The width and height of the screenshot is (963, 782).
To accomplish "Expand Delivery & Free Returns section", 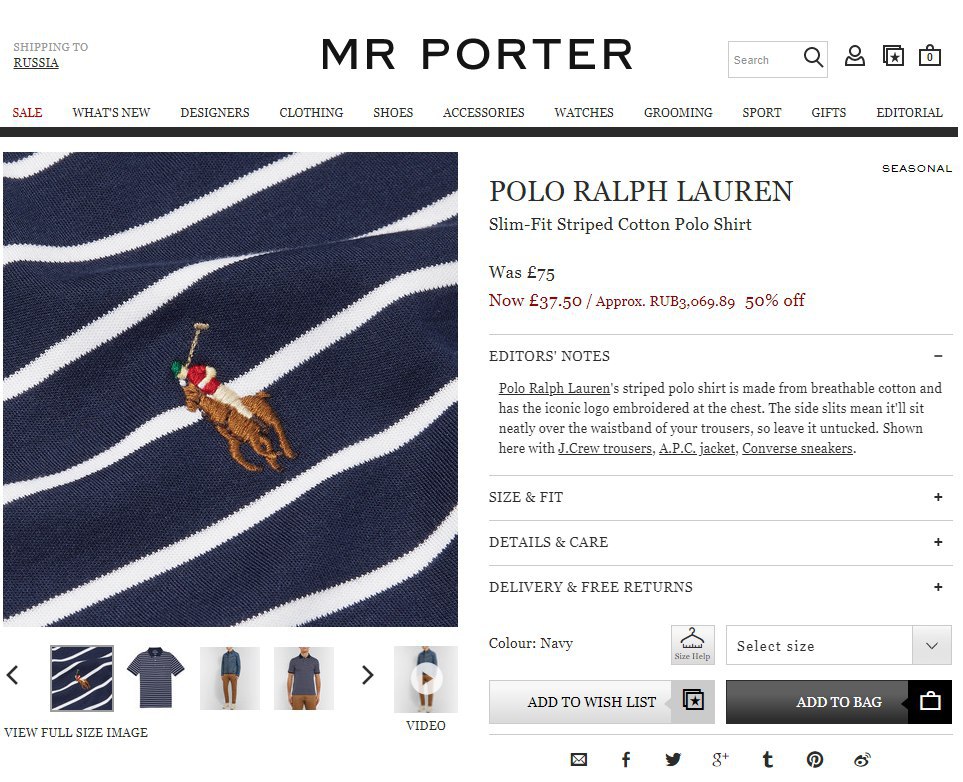I will click(720, 587).
